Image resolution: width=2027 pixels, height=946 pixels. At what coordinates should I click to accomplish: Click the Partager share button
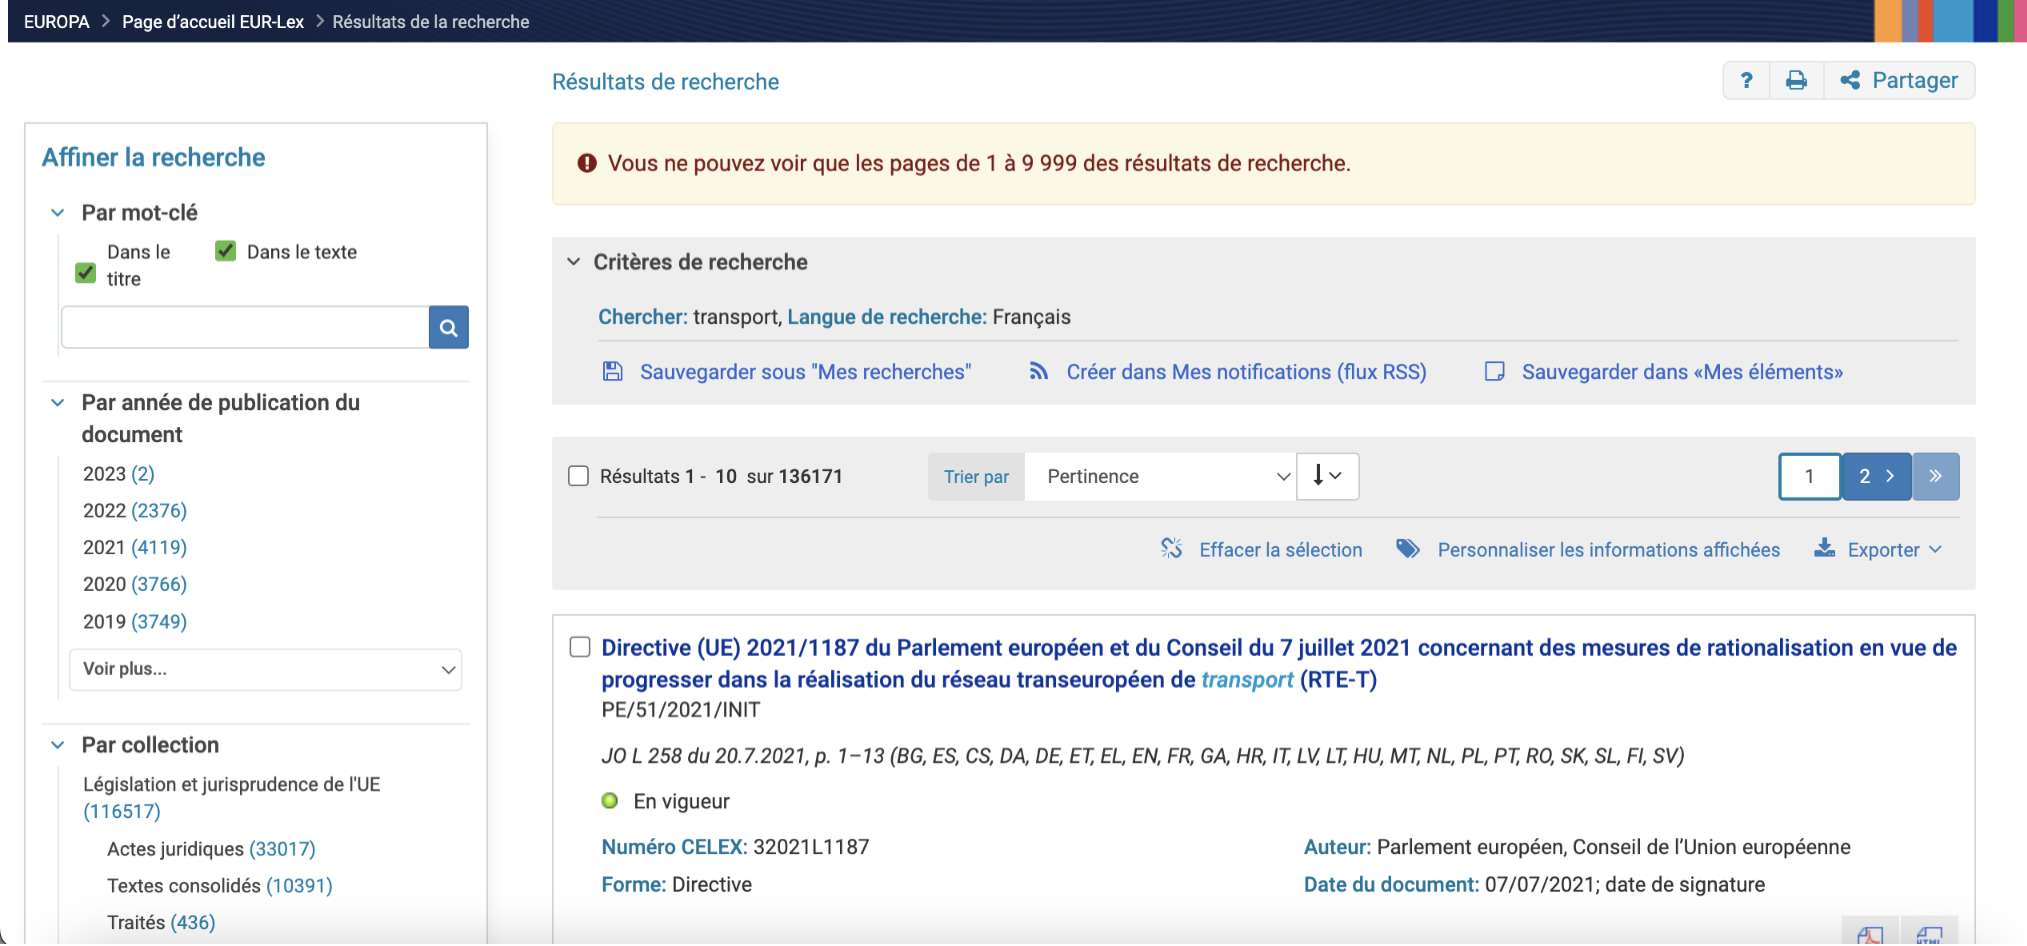click(x=1899, y=81)
